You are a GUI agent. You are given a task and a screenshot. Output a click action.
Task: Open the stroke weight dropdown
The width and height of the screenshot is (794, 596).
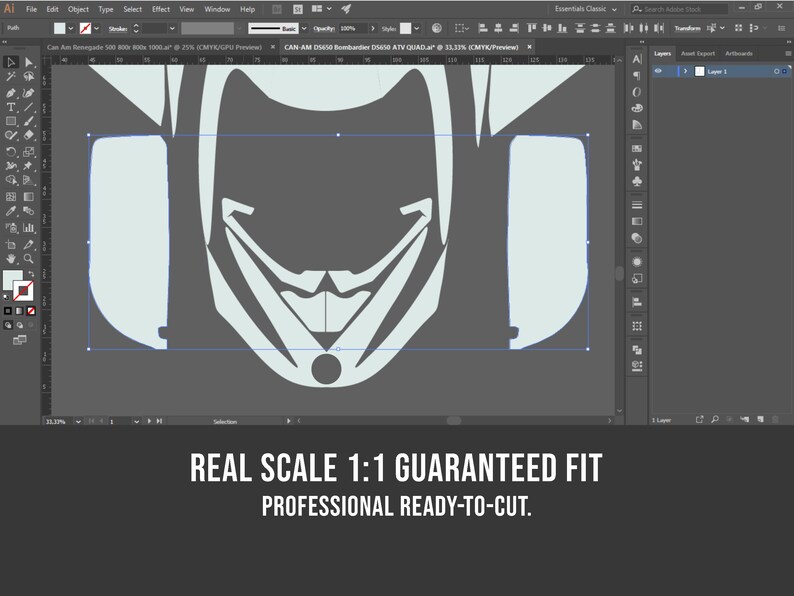click(172, 29)
